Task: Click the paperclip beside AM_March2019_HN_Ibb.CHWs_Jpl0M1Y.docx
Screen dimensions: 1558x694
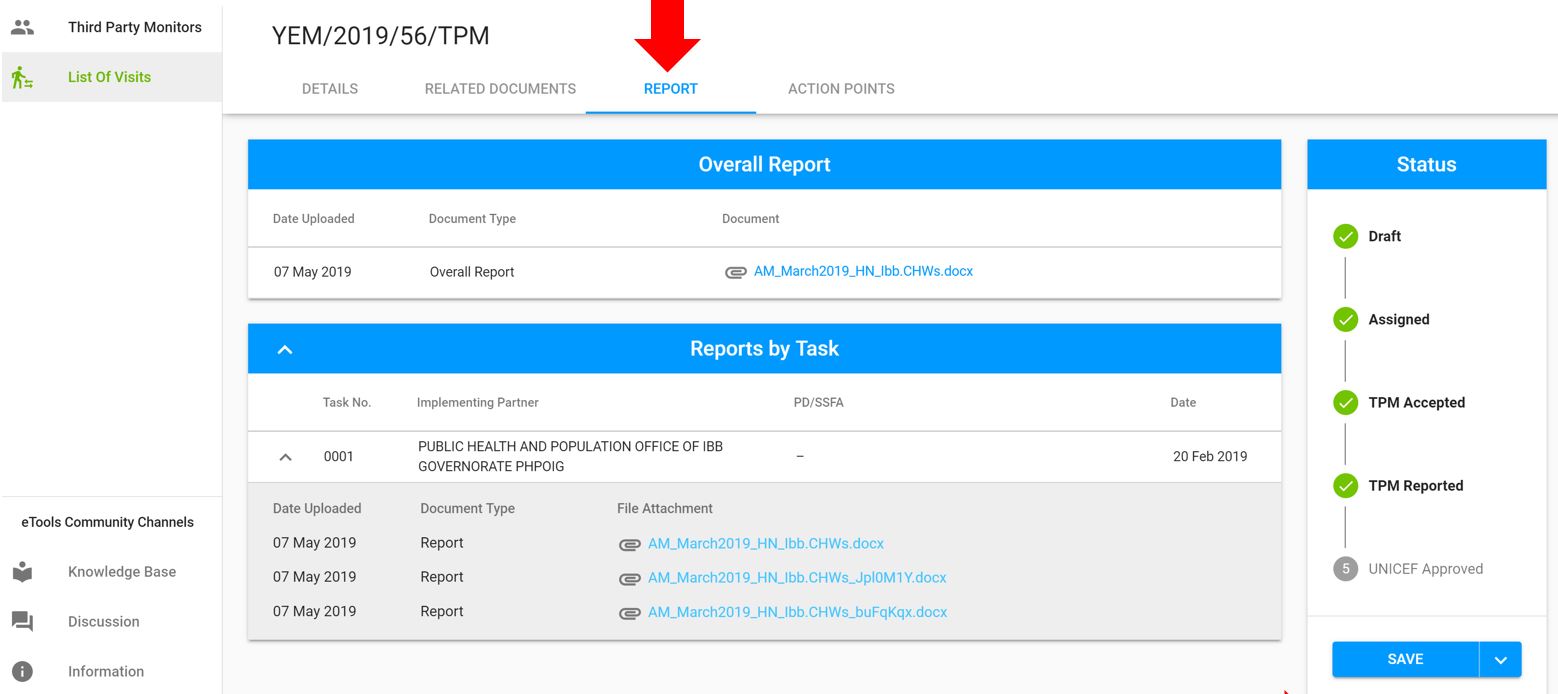Action: pos(630,578)
